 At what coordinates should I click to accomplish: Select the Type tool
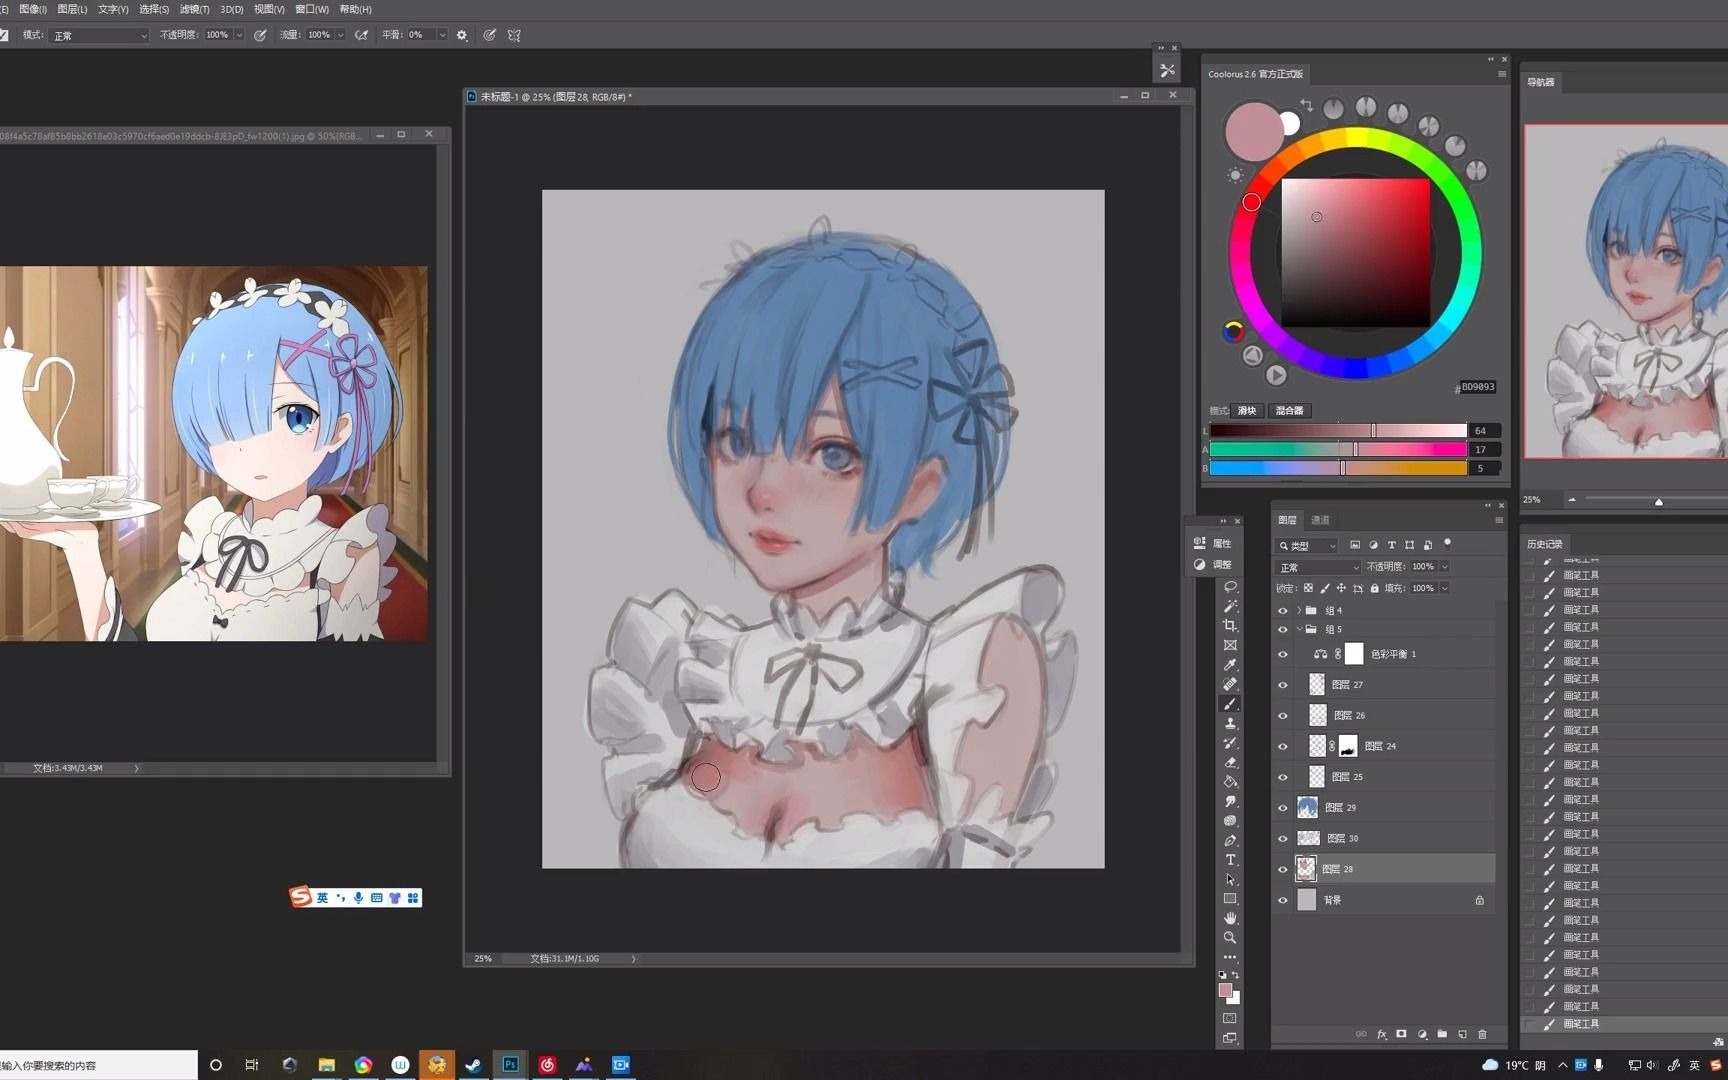[x=1230, y=860]
